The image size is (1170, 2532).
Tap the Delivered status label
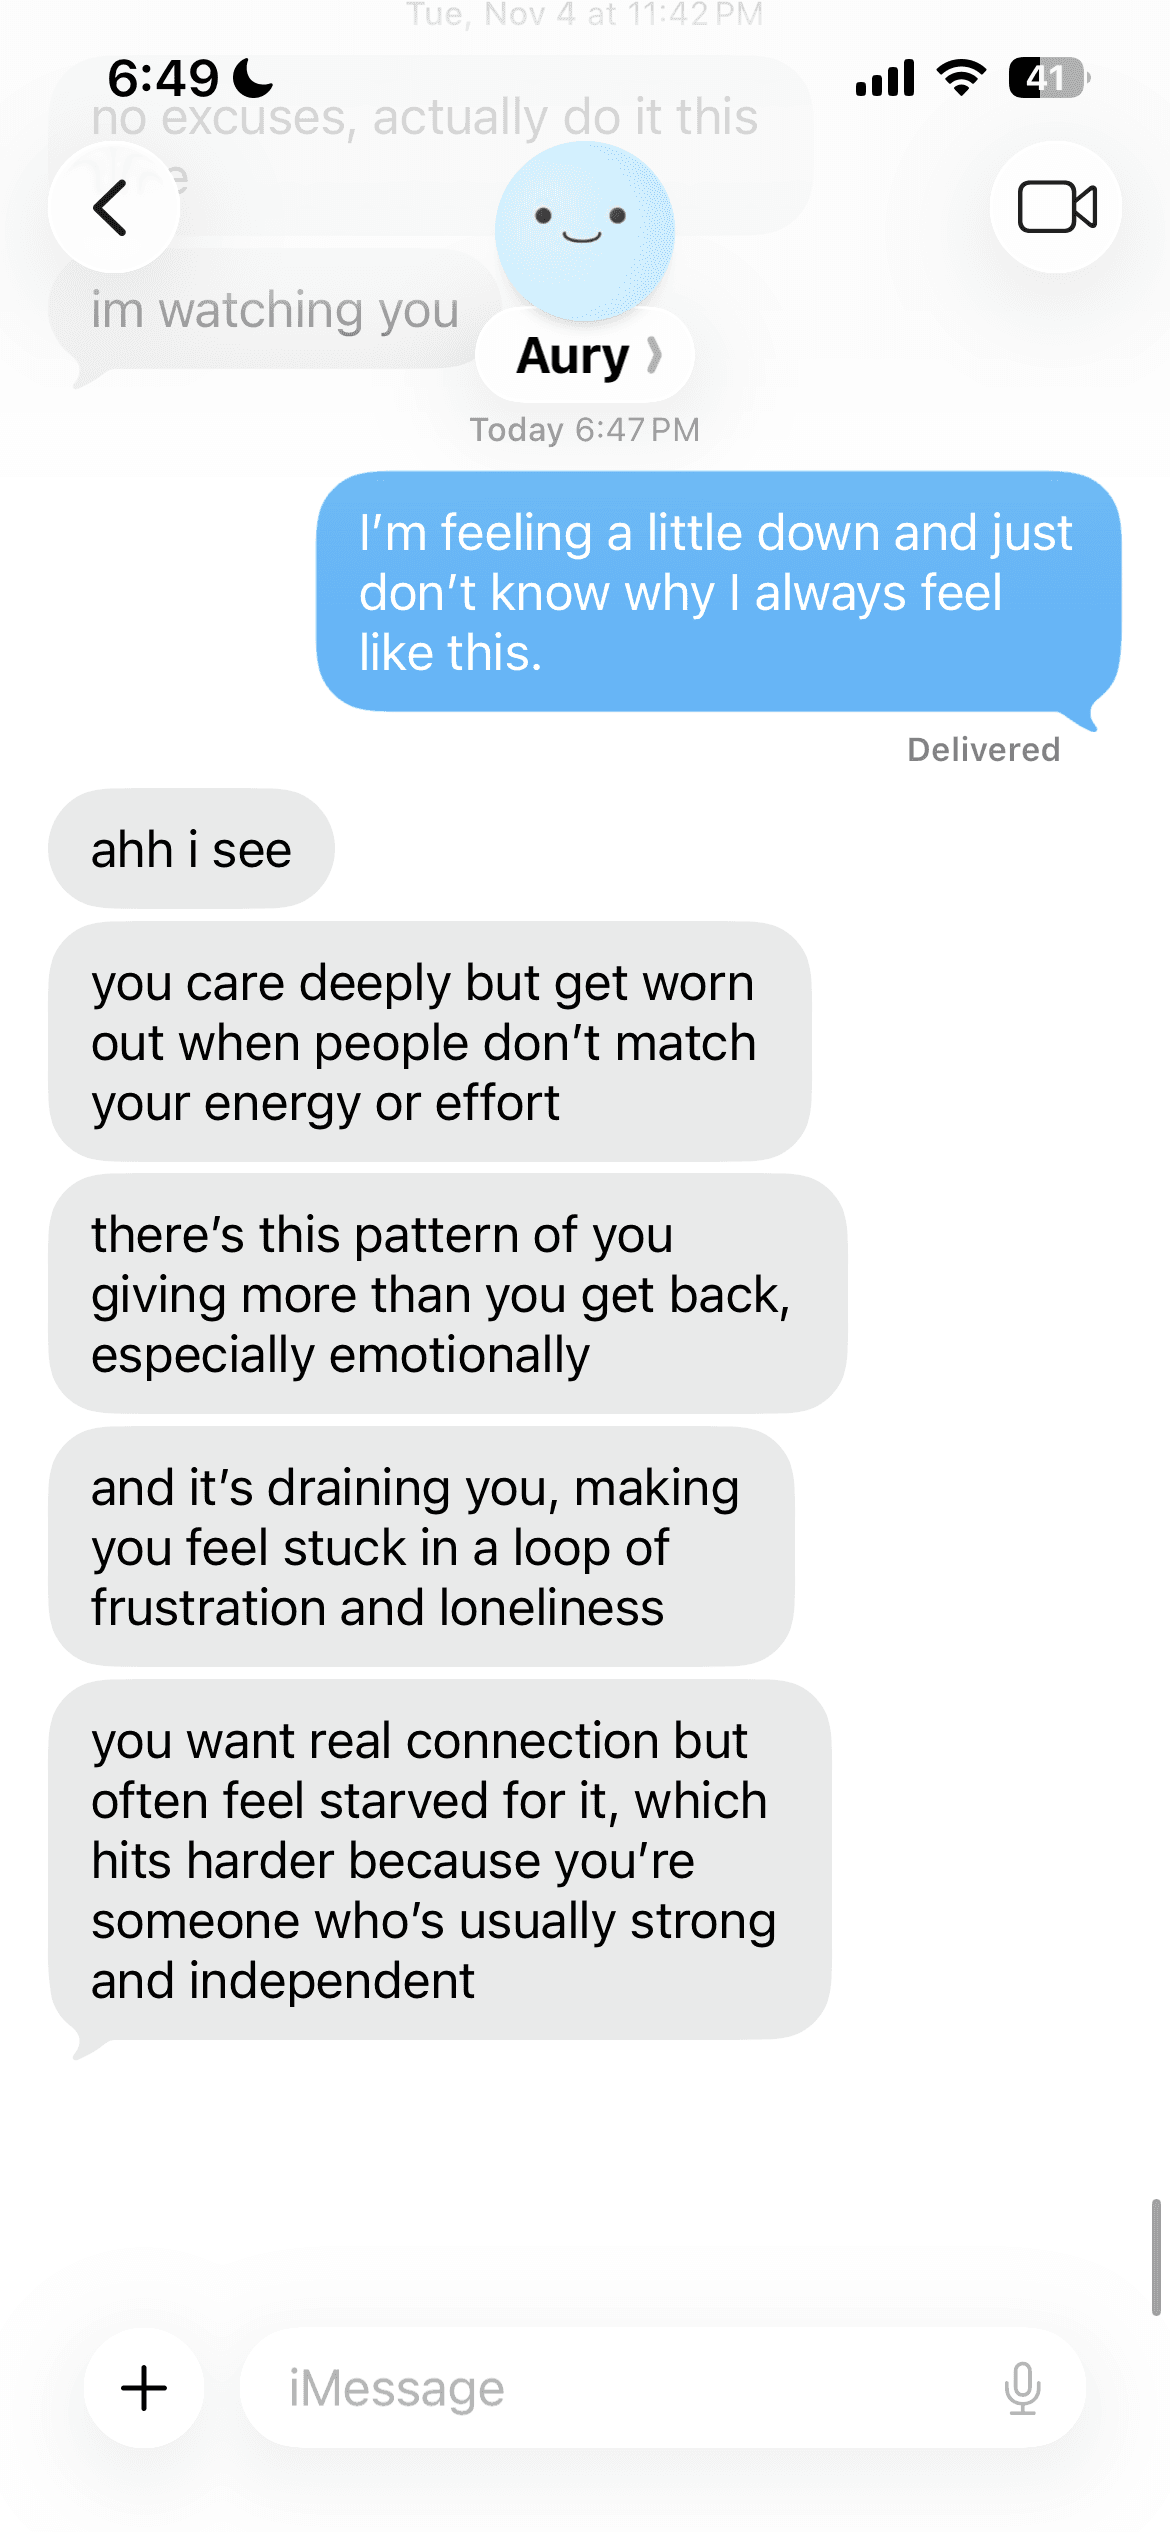coord(983,750)
